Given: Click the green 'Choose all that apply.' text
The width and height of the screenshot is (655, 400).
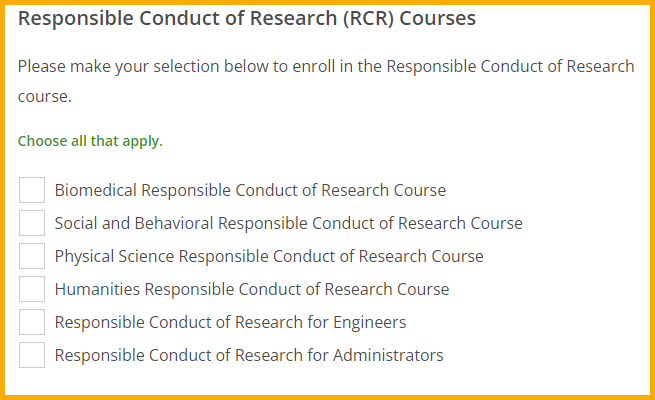Looking at the screenshot, I should (x=90, y=141).
